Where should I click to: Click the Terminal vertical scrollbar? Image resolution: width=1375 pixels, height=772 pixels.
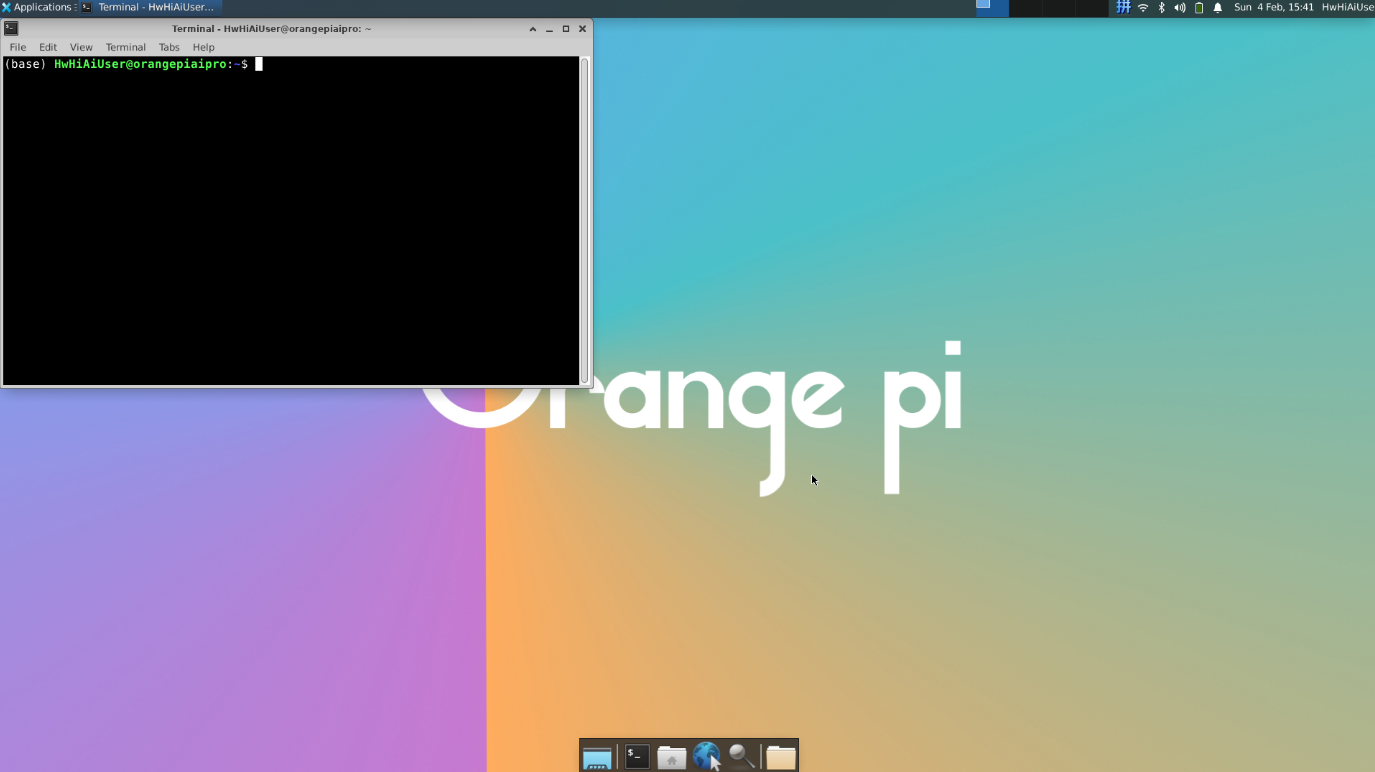[584, 220]
